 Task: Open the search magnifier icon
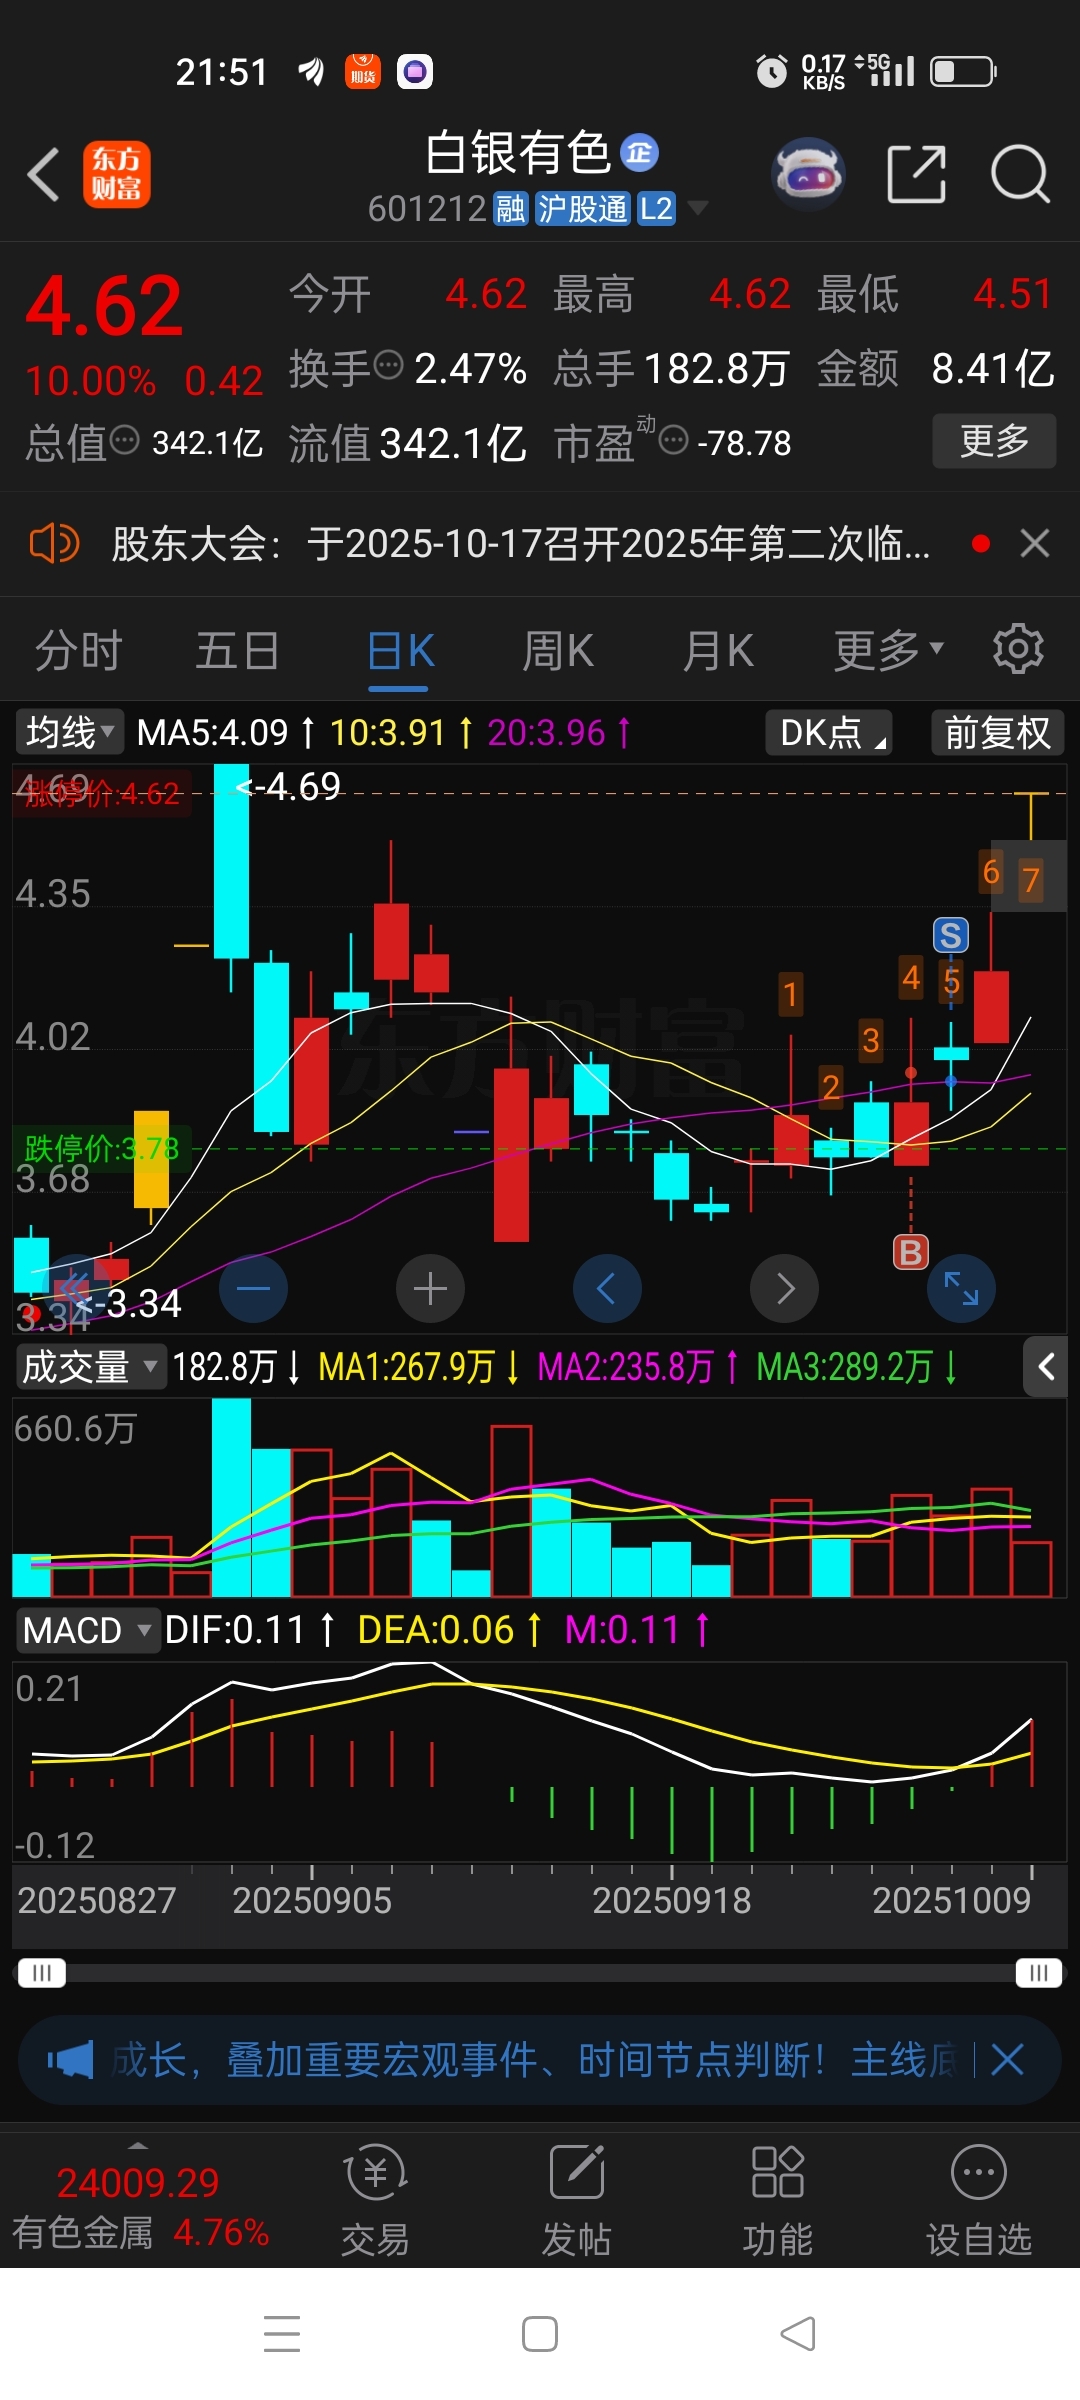tap(1020, 174)
